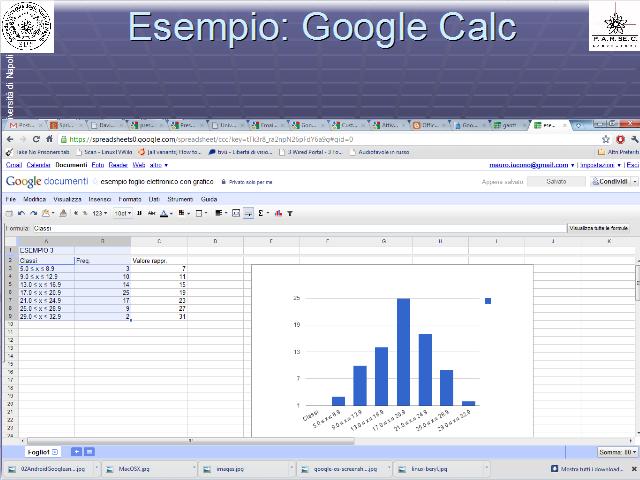Switch to the Gmail browser tab
This screenshot has height=480, width=640.
coord(25,125)
